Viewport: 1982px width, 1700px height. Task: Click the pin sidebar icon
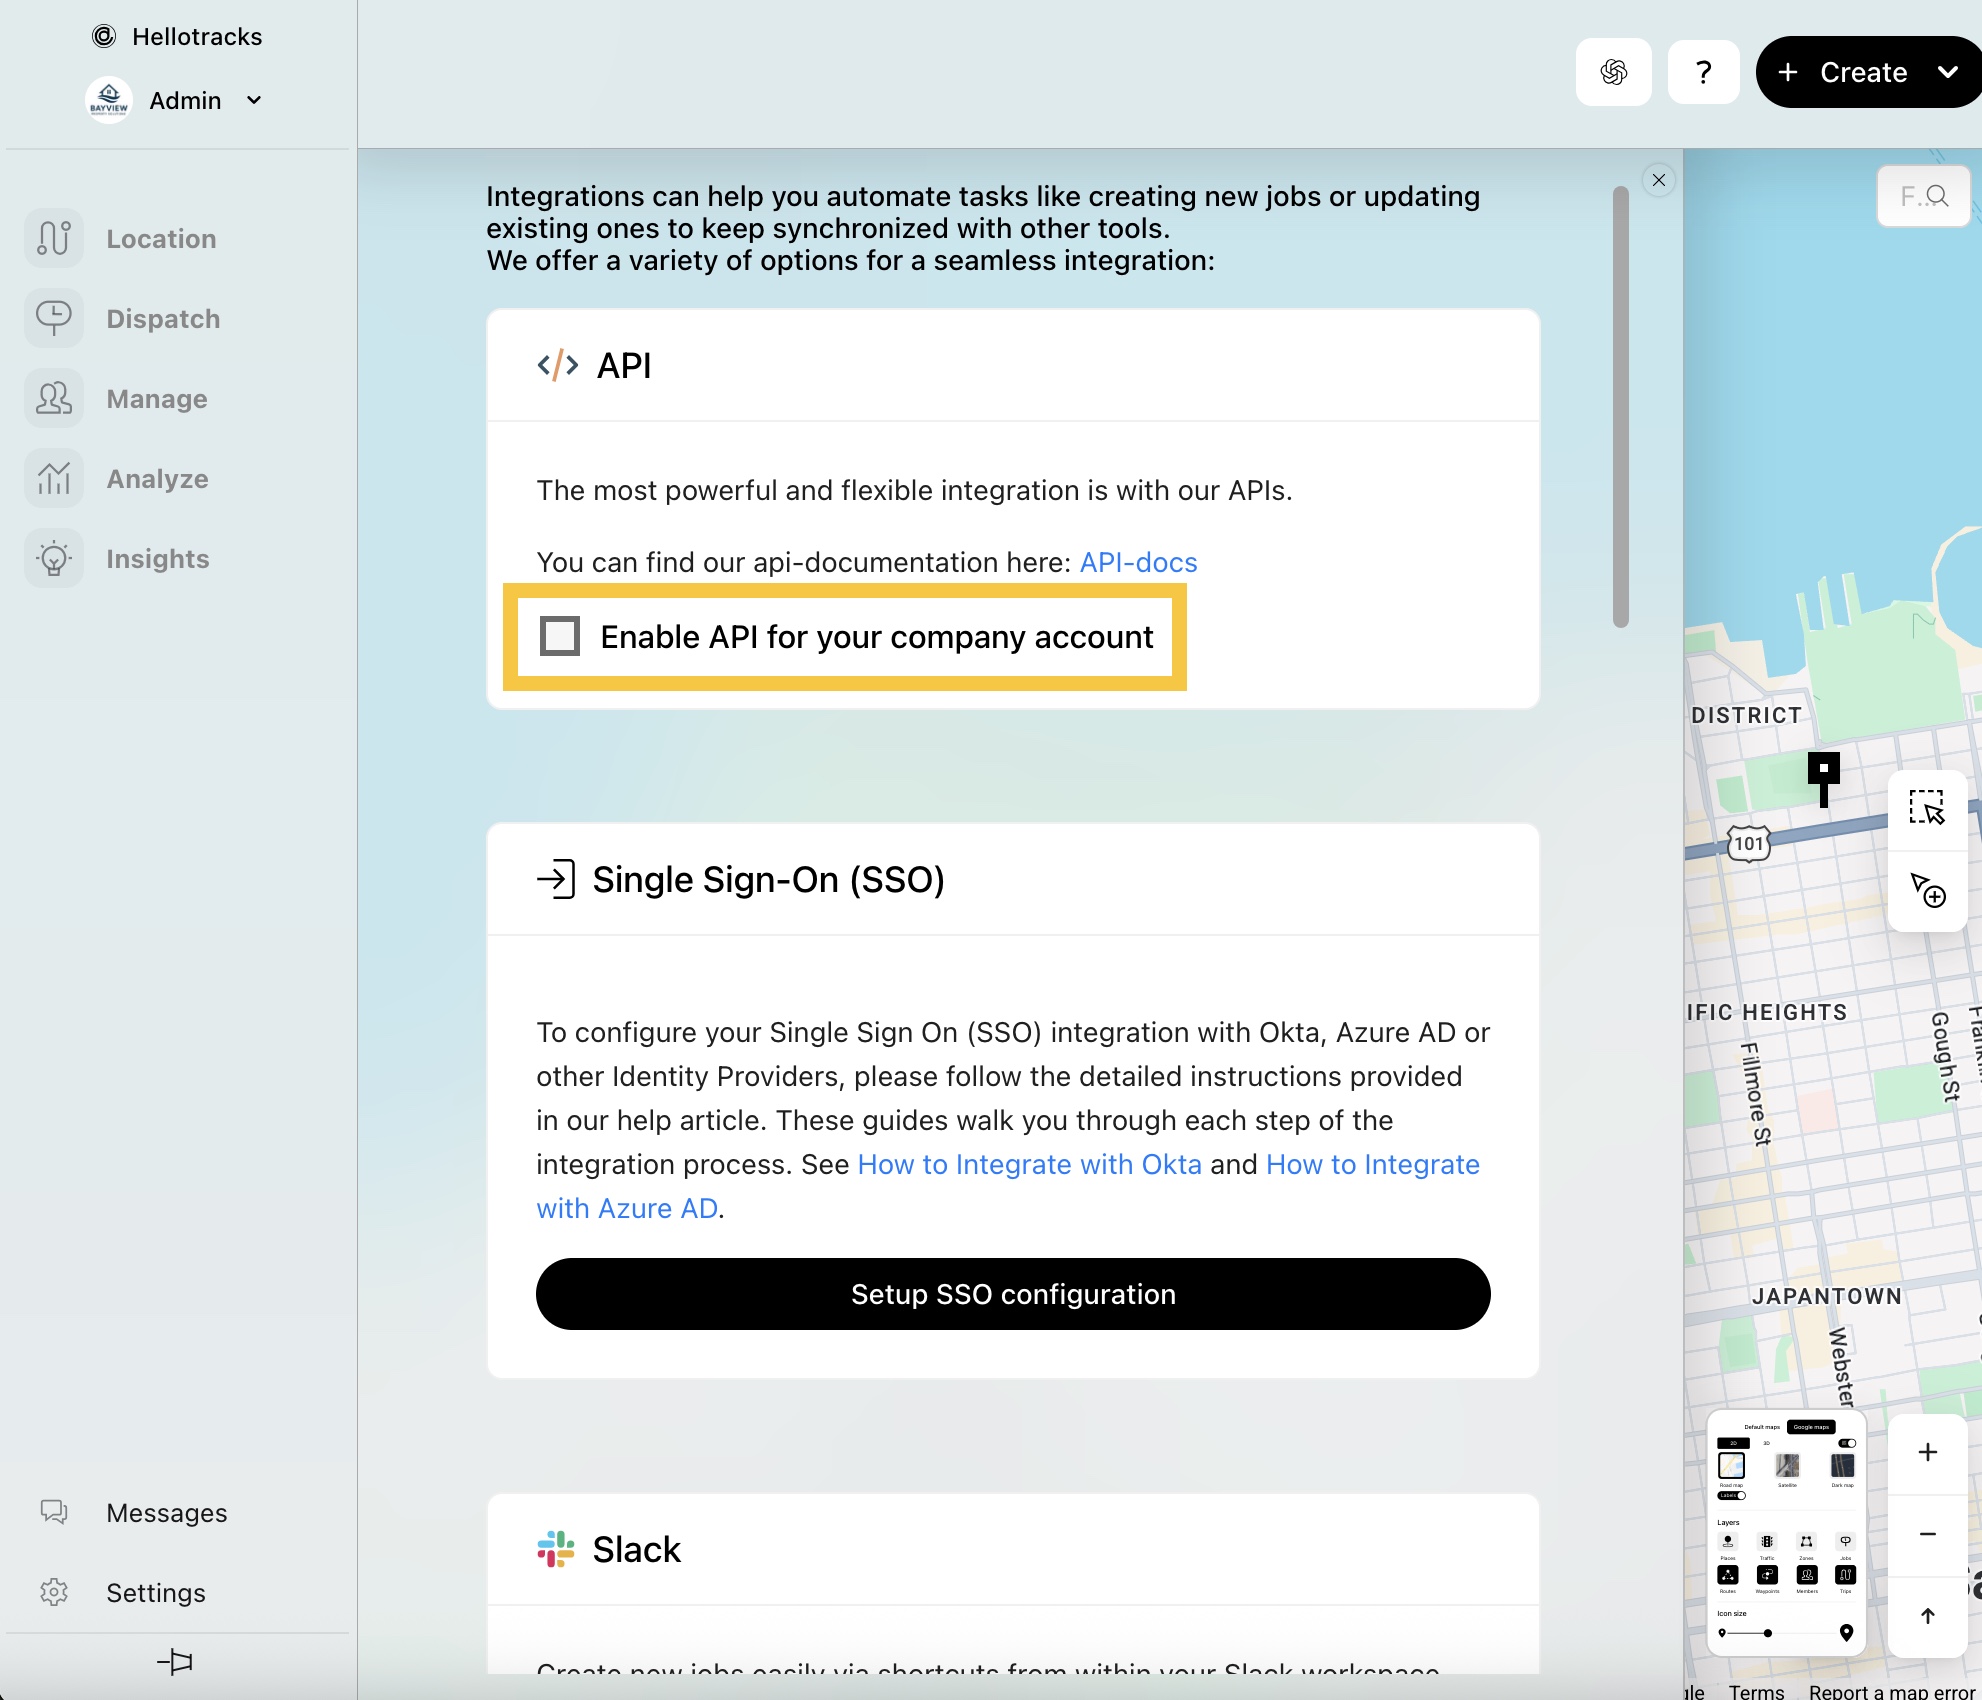[176, 1661]
